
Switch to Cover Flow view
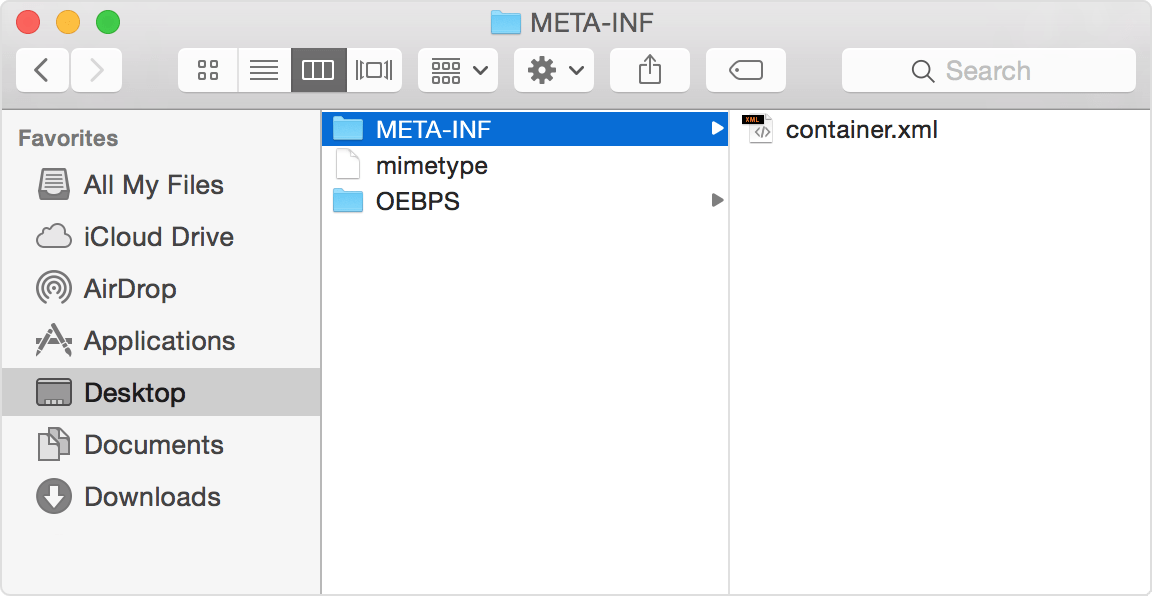[374, 70]
